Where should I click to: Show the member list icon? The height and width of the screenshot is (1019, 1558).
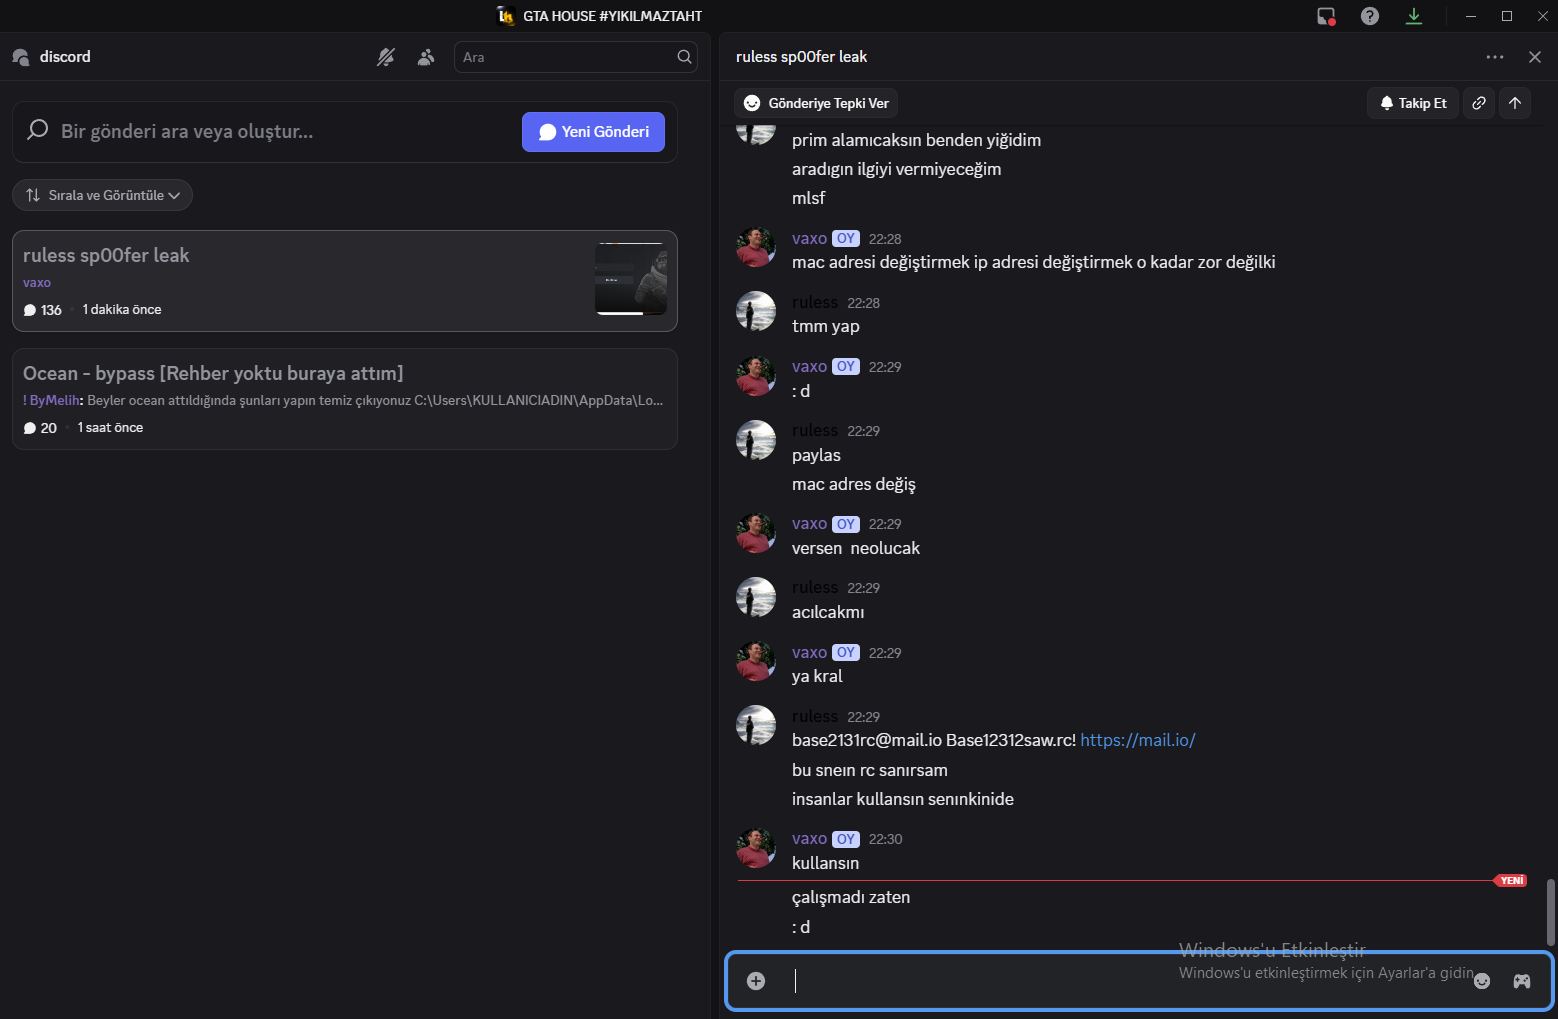(x=426, y=57)
